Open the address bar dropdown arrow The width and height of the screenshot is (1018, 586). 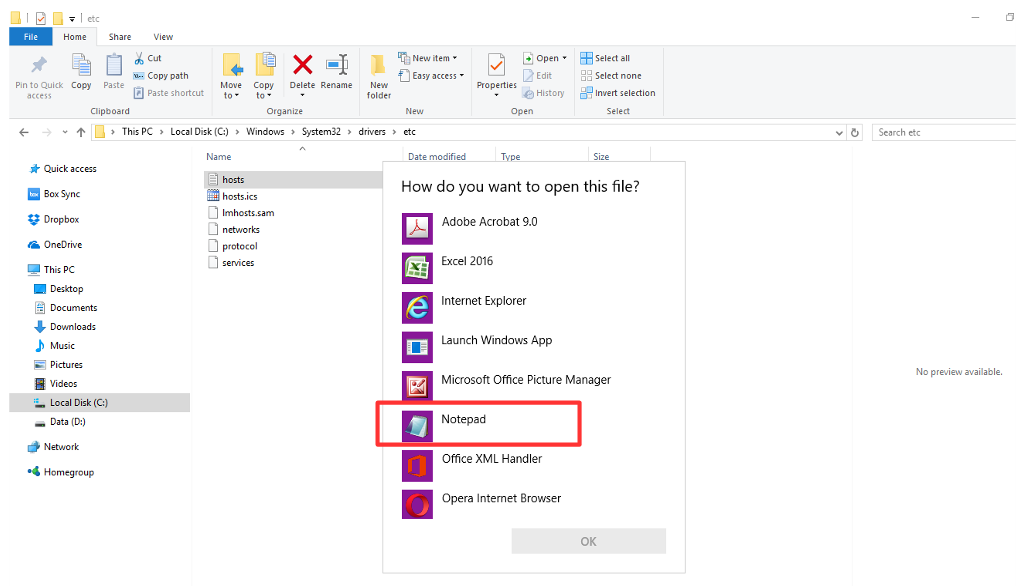click(x=839, y=131)
